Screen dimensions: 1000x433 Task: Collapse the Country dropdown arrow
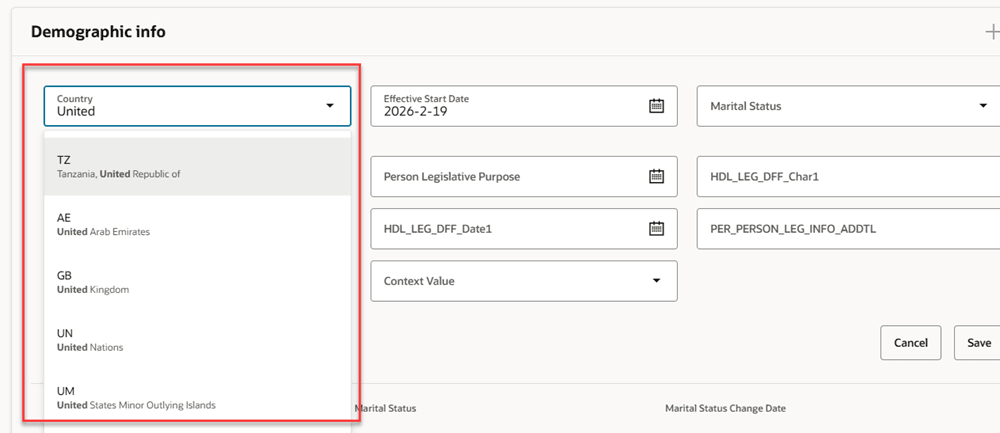click(x=330, y=106)
